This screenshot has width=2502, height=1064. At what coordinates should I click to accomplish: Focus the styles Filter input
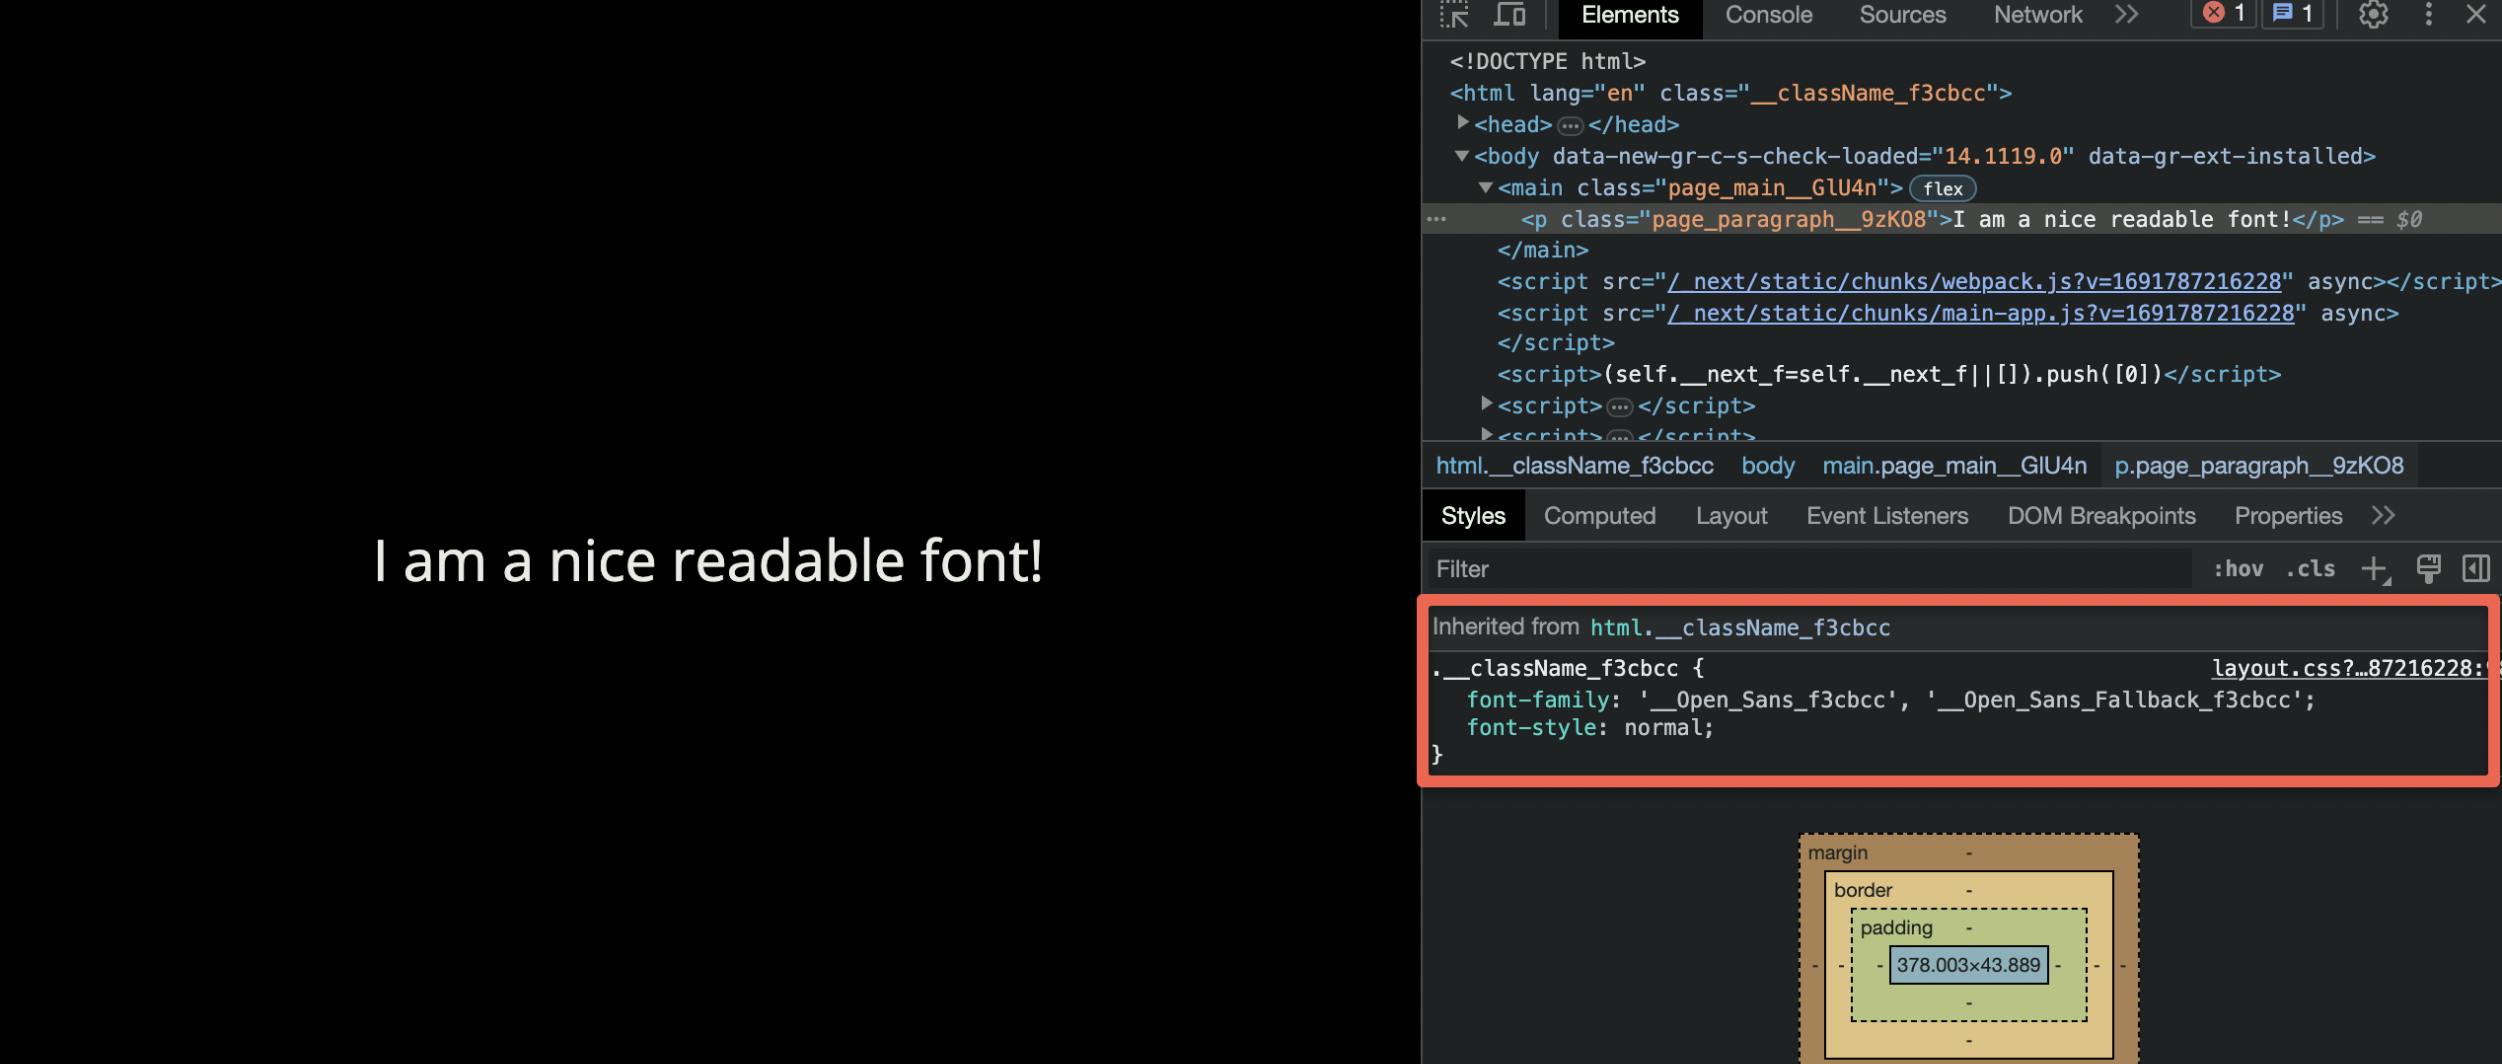[x=1809, y=569]
